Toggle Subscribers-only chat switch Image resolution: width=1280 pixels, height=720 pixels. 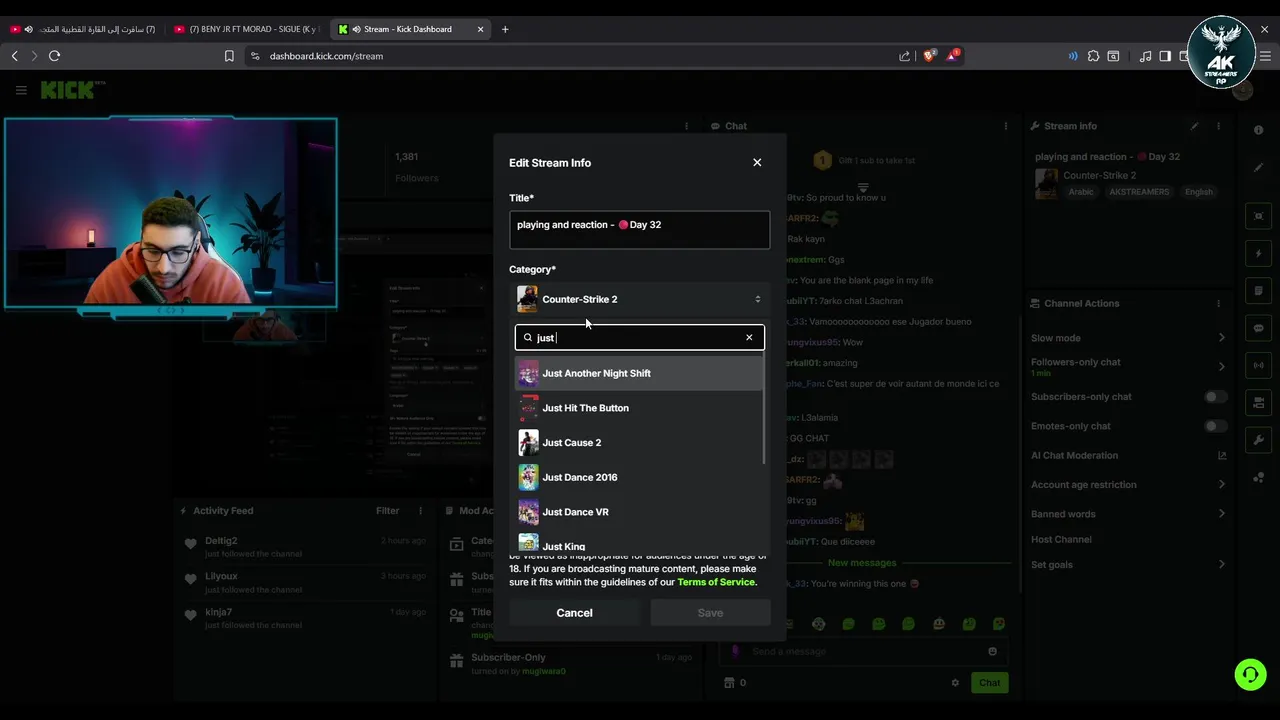tap(1215, 397)
